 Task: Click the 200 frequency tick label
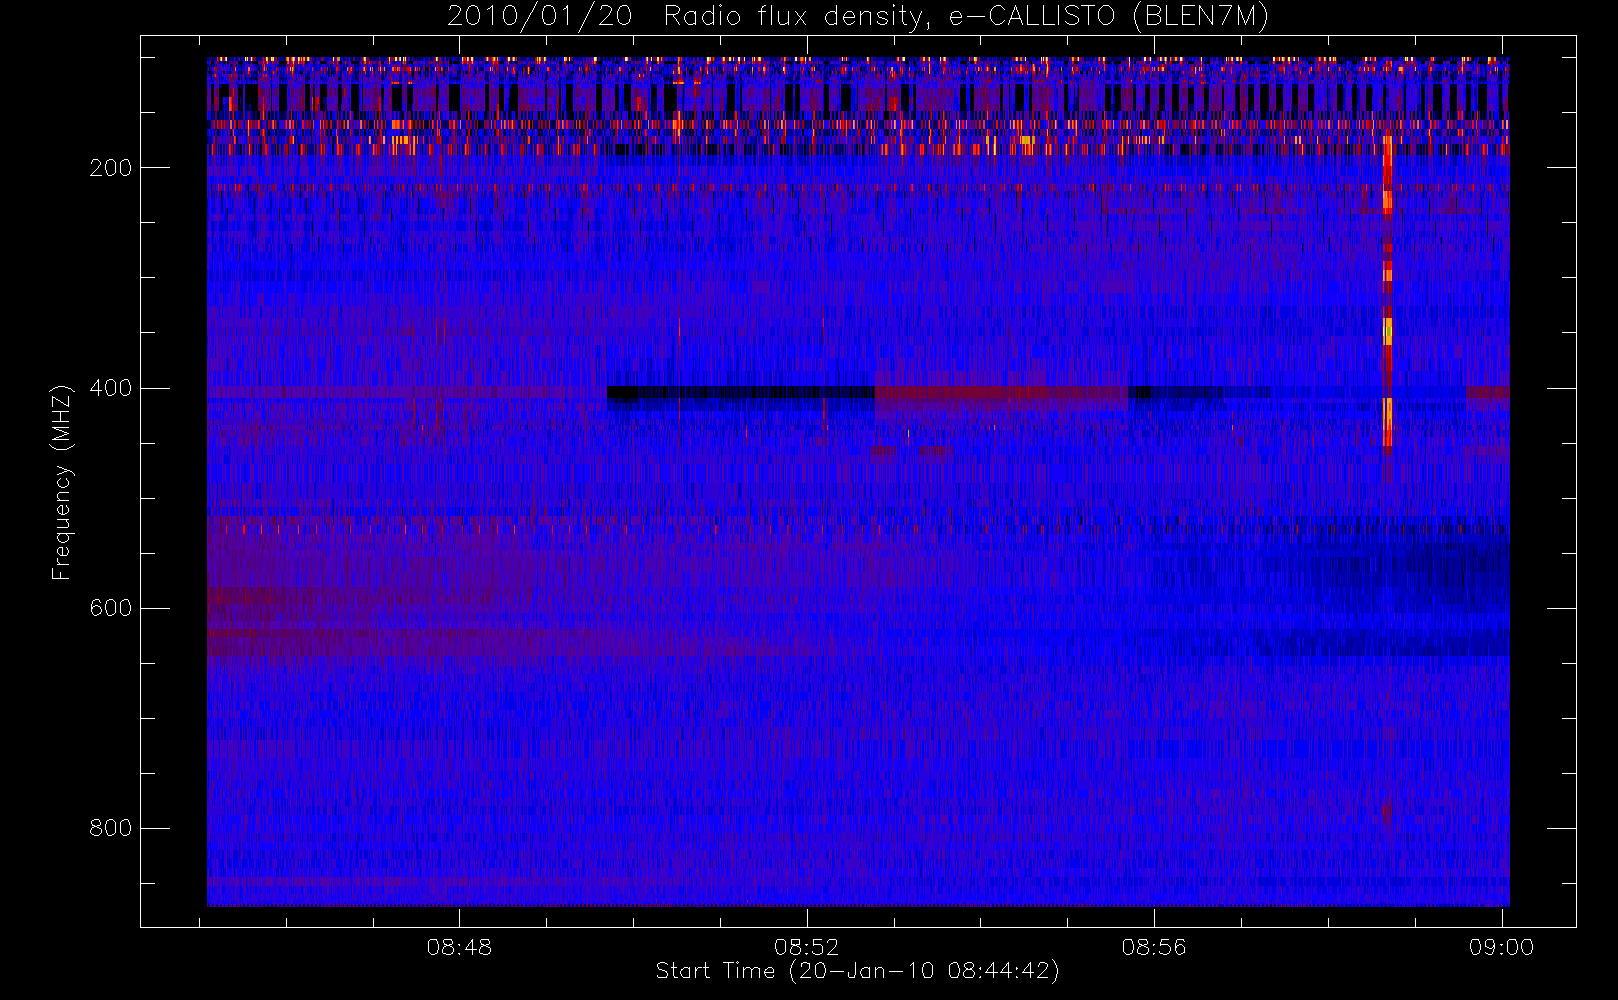110,168
